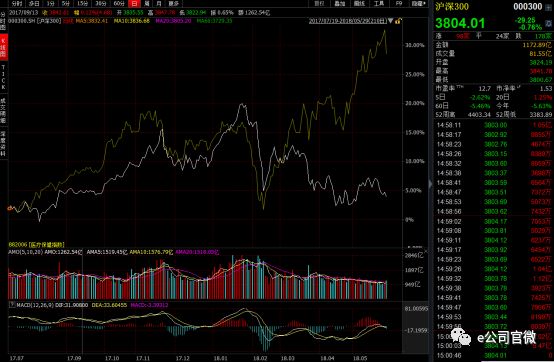Close the volume sub-panel with its X
Viewport: 554px width, 362px height.
tap(426, 251)
